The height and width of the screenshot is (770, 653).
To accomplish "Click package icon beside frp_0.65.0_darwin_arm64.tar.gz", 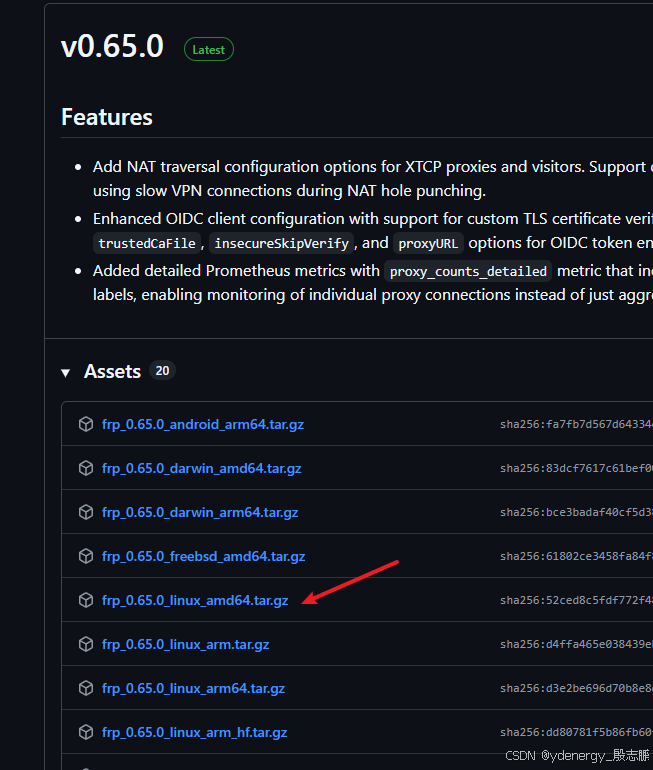I will click(86, 512).
